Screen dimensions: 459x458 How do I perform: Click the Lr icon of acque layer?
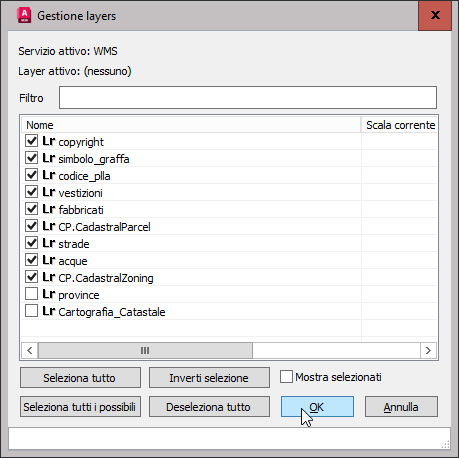click(x=49, y=260)
